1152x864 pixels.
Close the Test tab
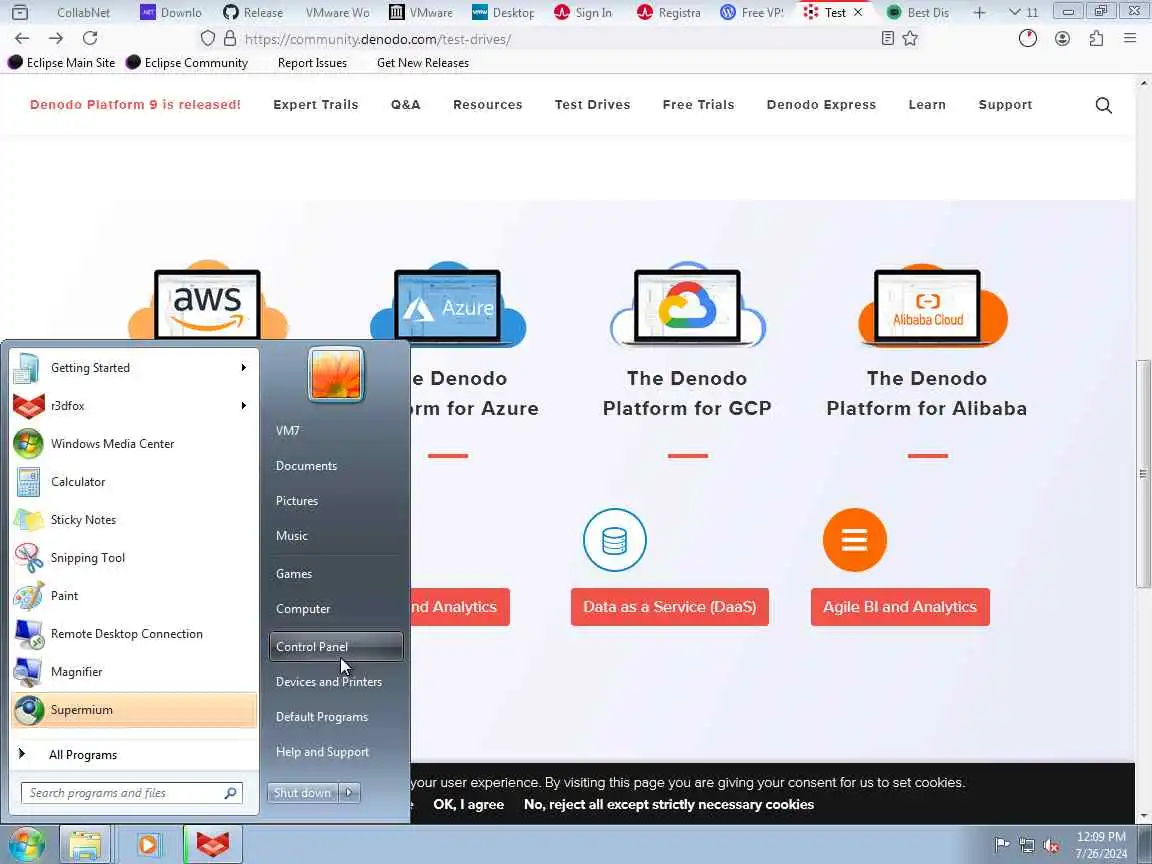click(x=857, y=12)
